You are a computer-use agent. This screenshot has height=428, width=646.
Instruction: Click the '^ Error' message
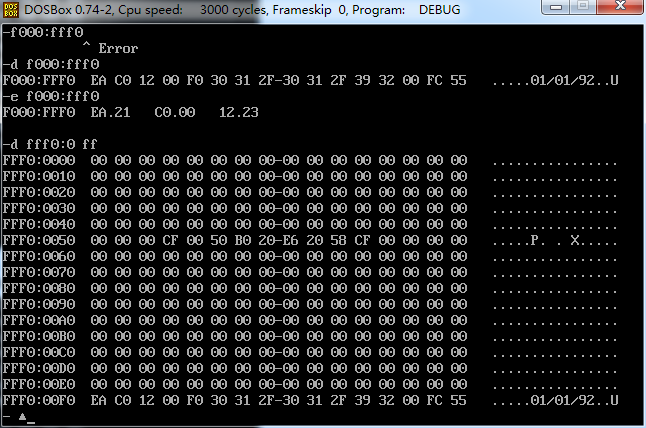pyautogui.click(x=110, y=48)
